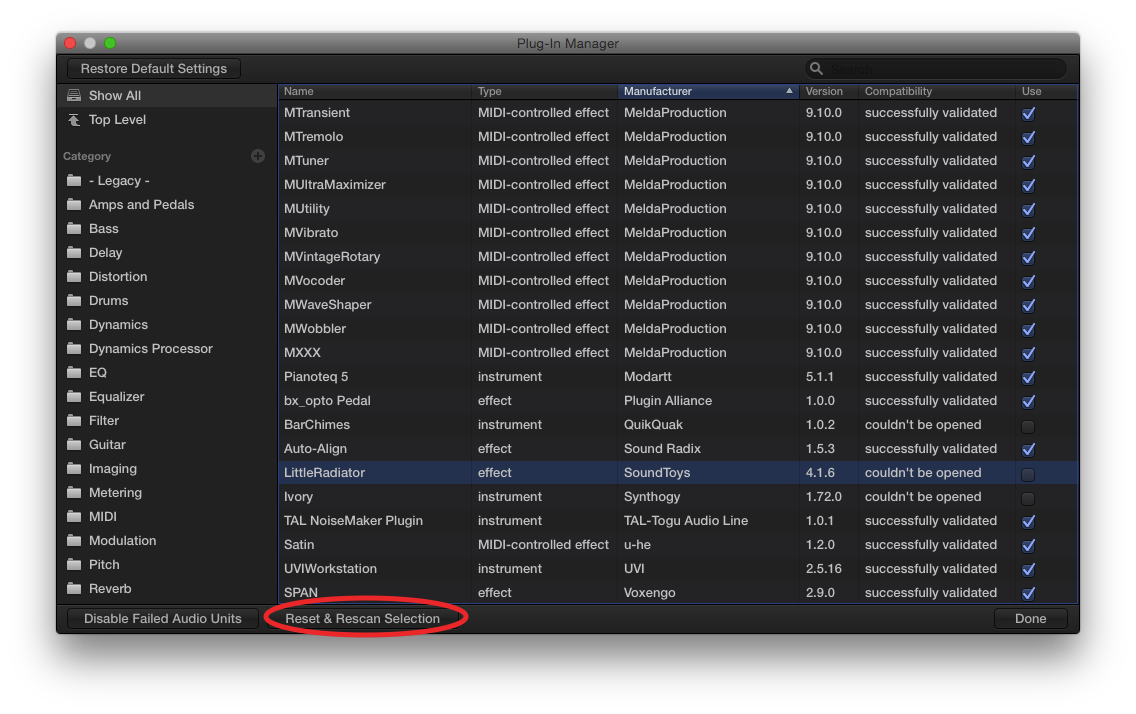The height and width of the screenshot is (714, 1136).
Task: Enable Use checkbox for BarChimes
Action: point(1028,427)
